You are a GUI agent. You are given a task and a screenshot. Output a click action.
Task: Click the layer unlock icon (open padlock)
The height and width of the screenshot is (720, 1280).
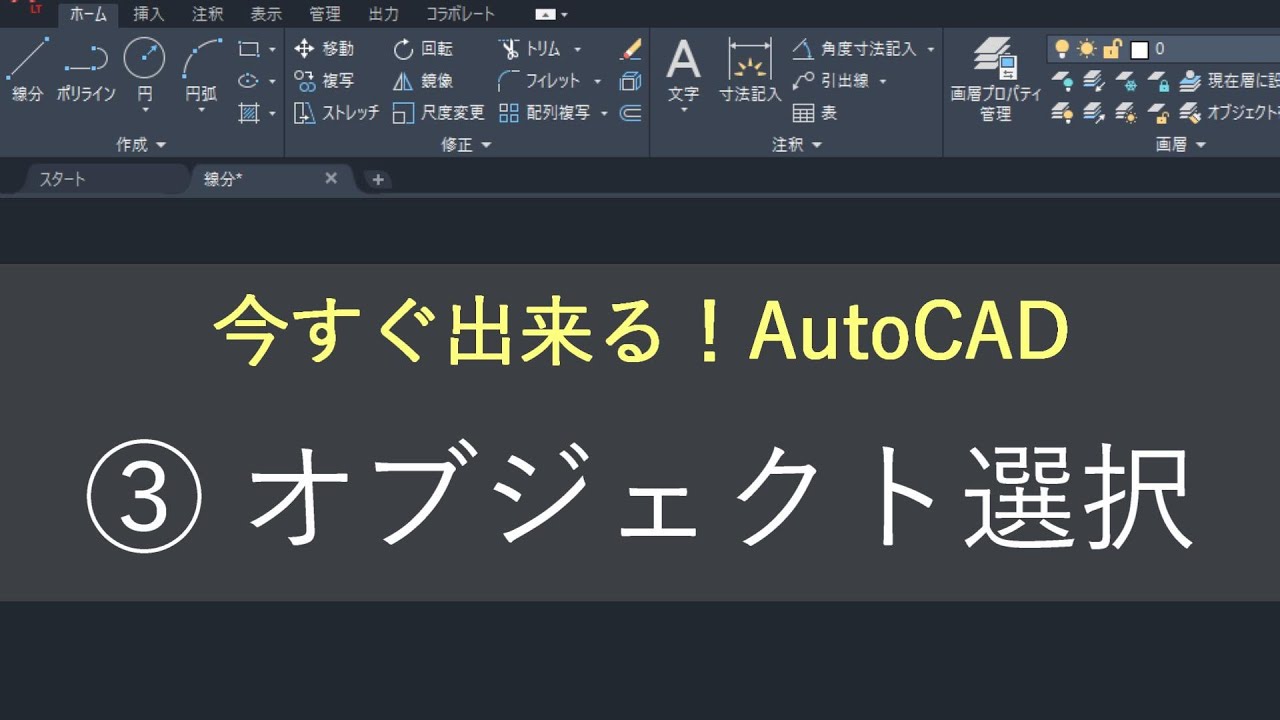[x=1158, y=113]
